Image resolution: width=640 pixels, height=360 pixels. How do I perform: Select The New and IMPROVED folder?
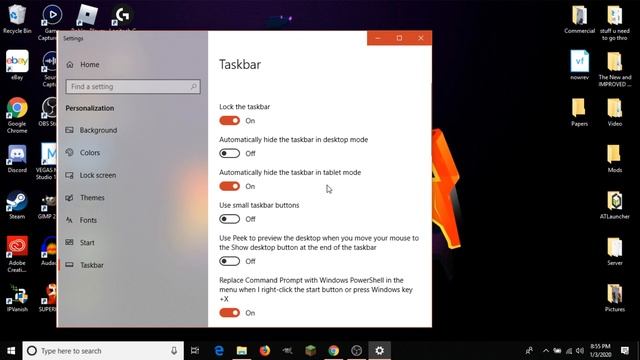[615, 69]
